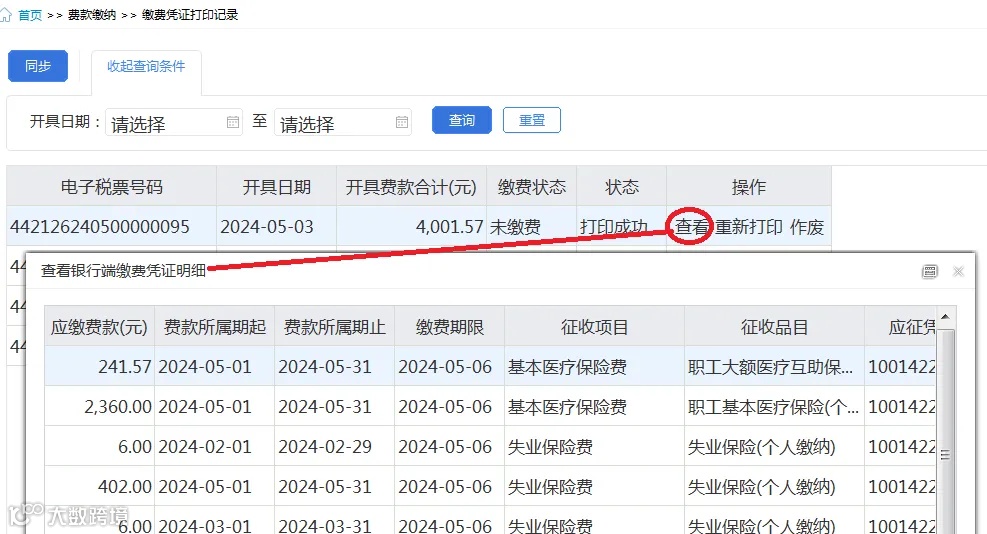Click 重新打印 link in first row
Viewport: 987px width, 534px height.
pyautogui.click(x=749, y=227)
